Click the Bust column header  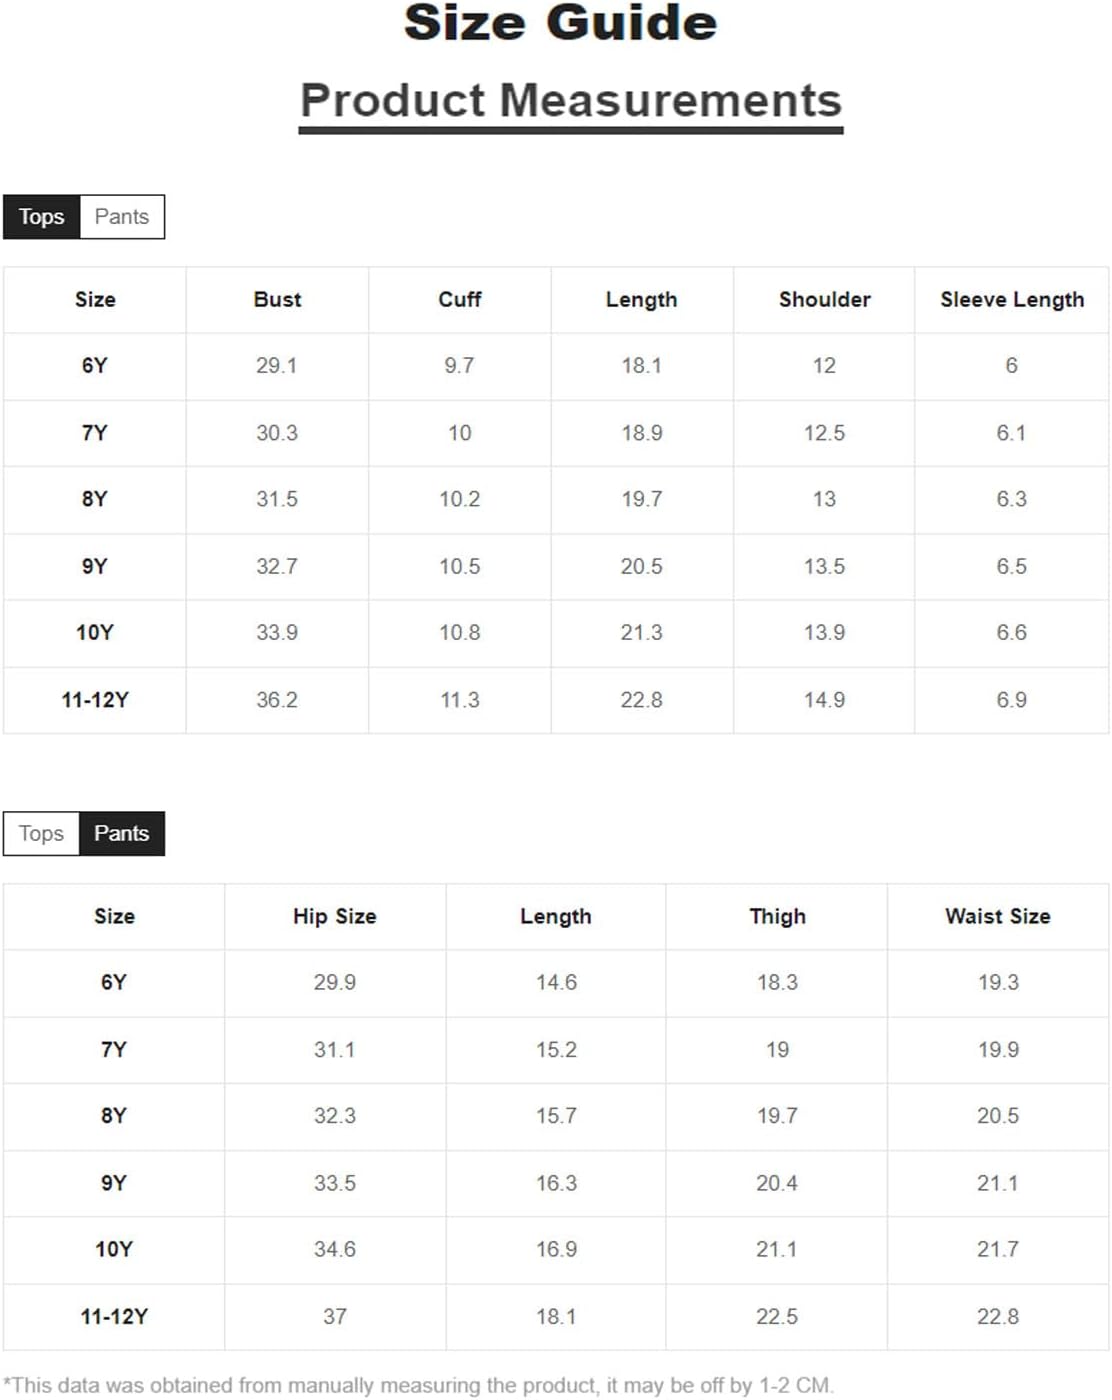point(277,300)
